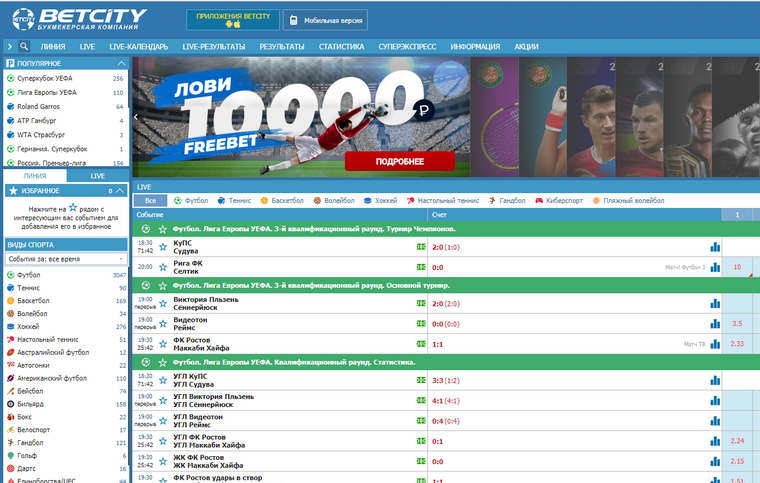Favorite ЖК ФК Ростов match star

(x=163, y=462)
